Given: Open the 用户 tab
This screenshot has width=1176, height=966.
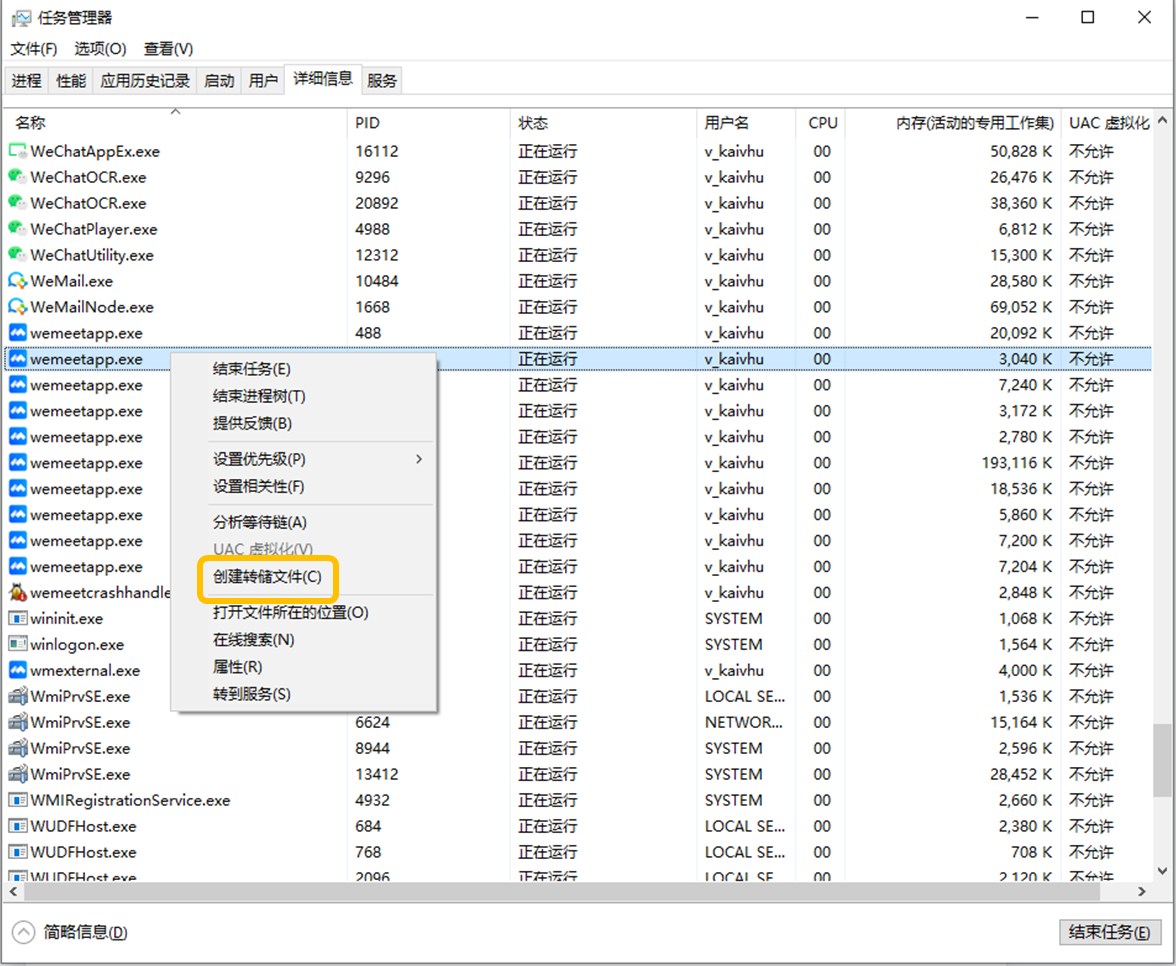Looking at the screenshot, I should pyautogui.click(x=263, y=80).
